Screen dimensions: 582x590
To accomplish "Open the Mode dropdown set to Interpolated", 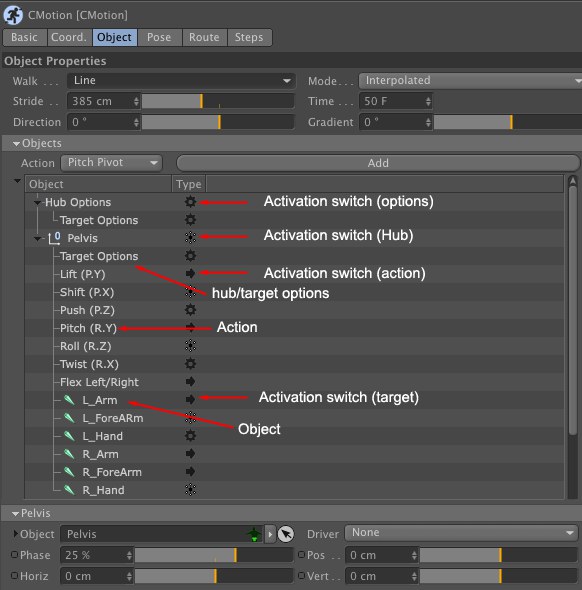I will point(470,81).
